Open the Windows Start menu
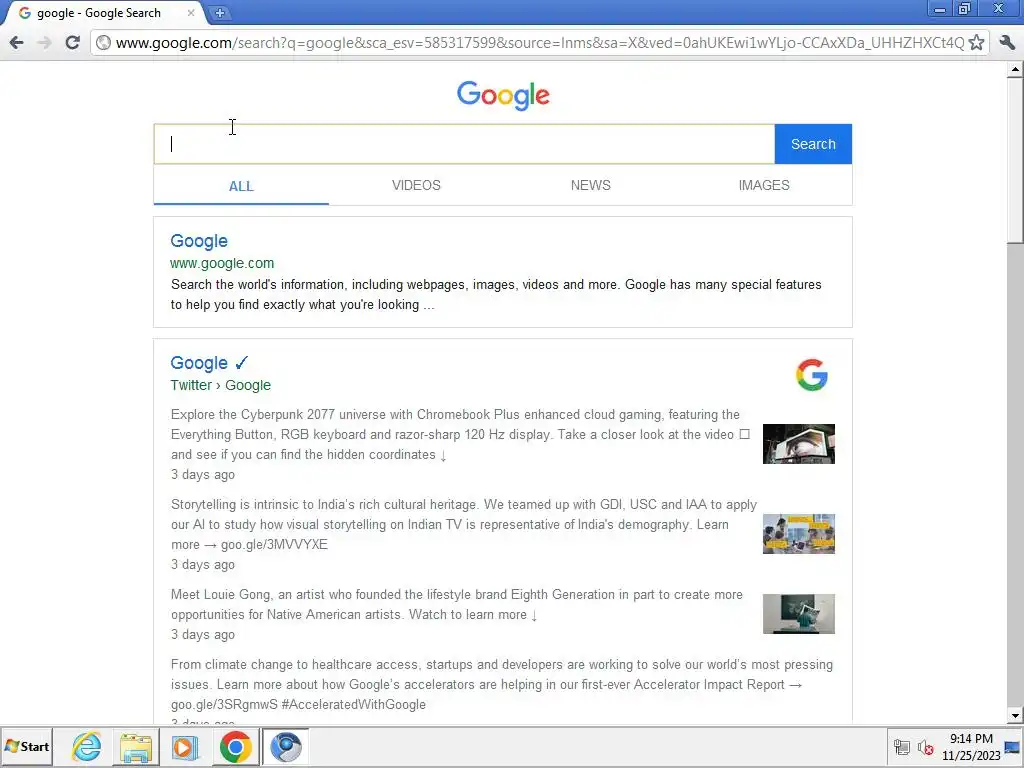Screen dimensions: 1024x768 pyautogui.click(x=27, y=746)
